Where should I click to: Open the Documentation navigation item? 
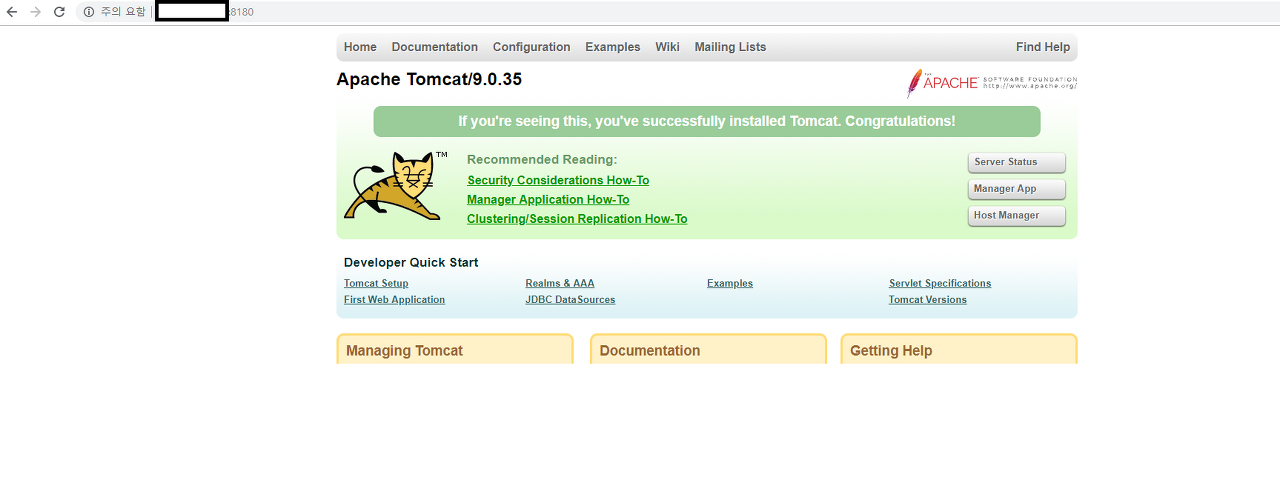tap(435, 47)
